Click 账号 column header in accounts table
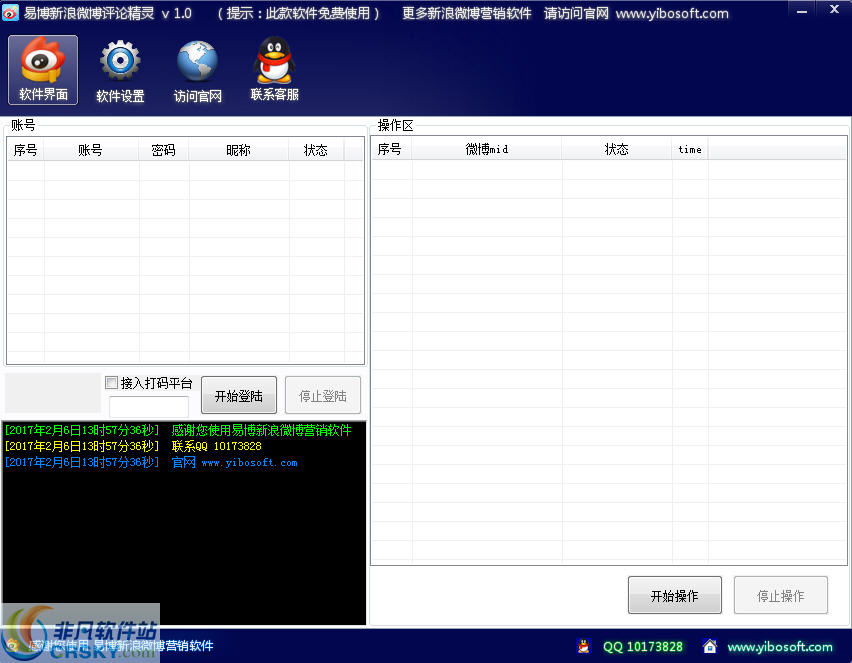The width and height of the screenshot is (852, 663). pos(91,150)
